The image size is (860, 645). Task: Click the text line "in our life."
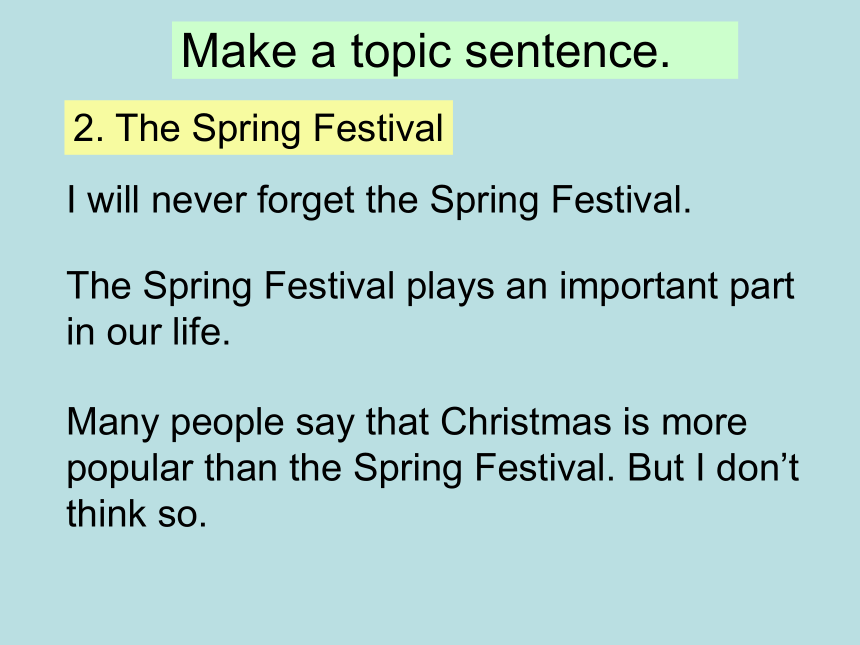pyautogui.click(x=148, y=332)
